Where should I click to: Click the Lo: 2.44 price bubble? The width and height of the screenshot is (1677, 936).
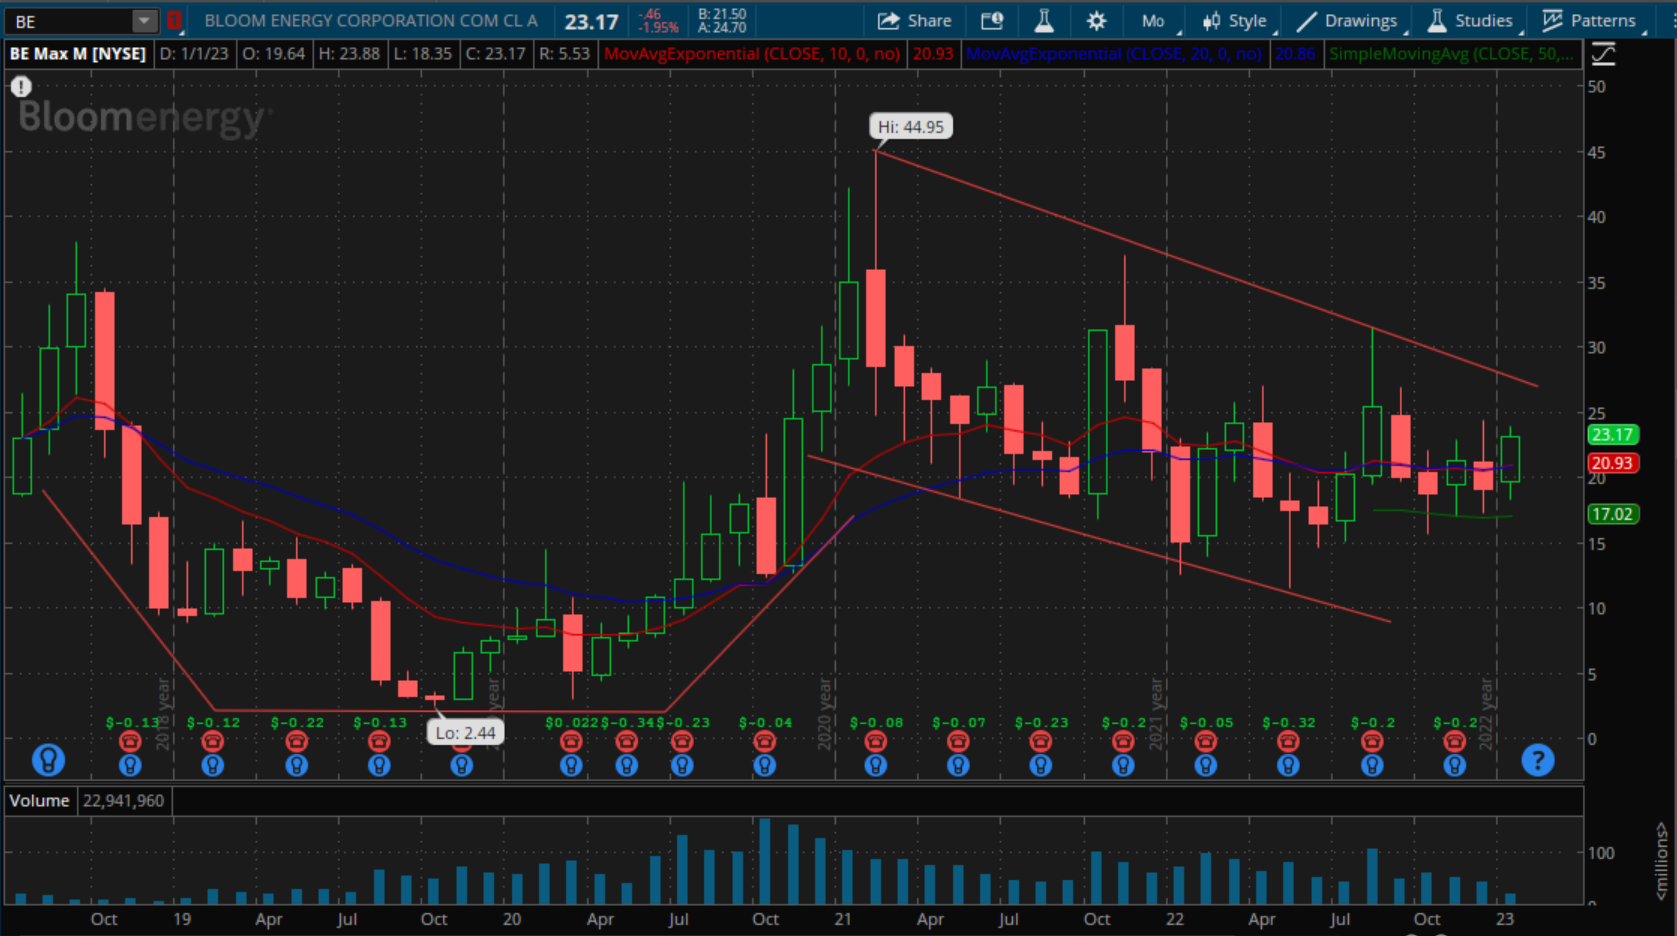point(465,733)
